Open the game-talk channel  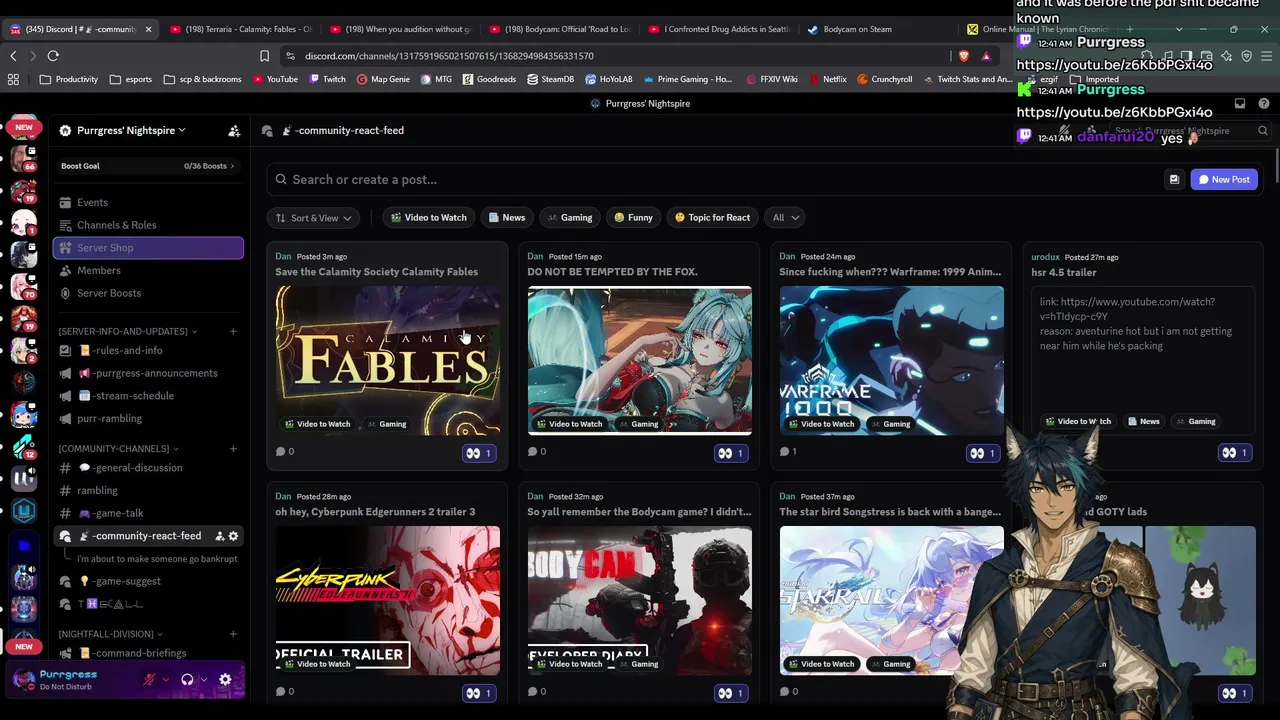point(148,513)
